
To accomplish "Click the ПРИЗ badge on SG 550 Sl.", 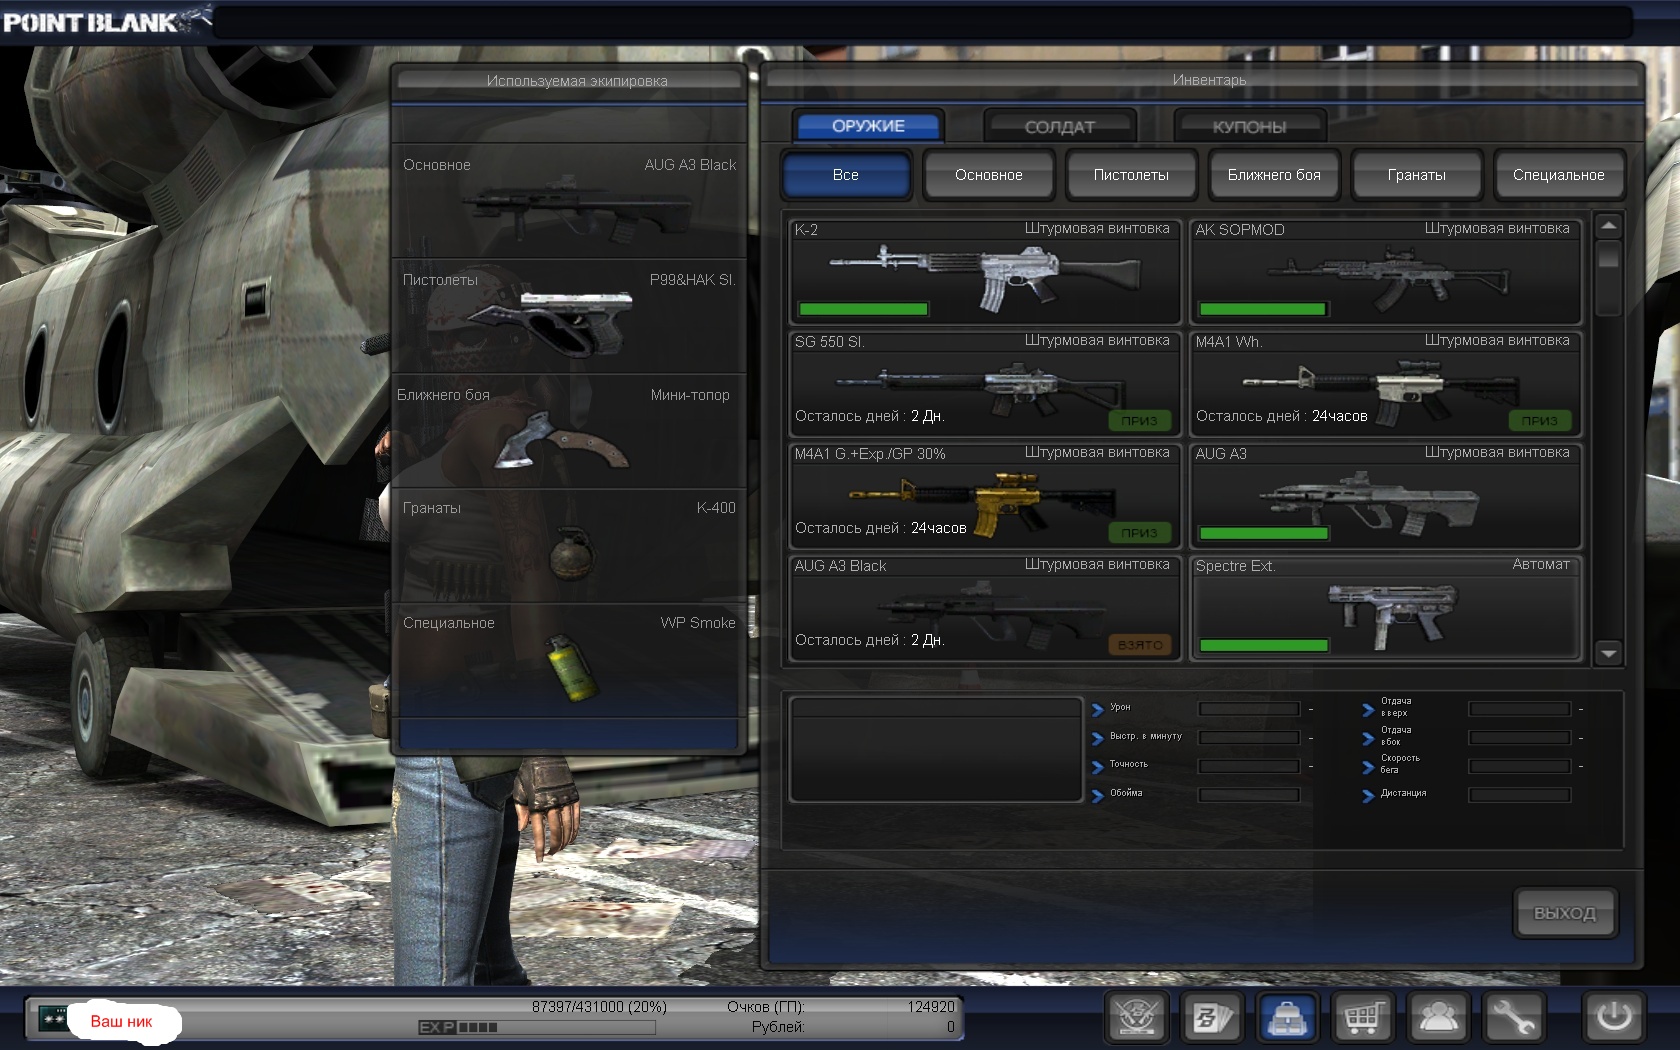I will (1139, 421).
